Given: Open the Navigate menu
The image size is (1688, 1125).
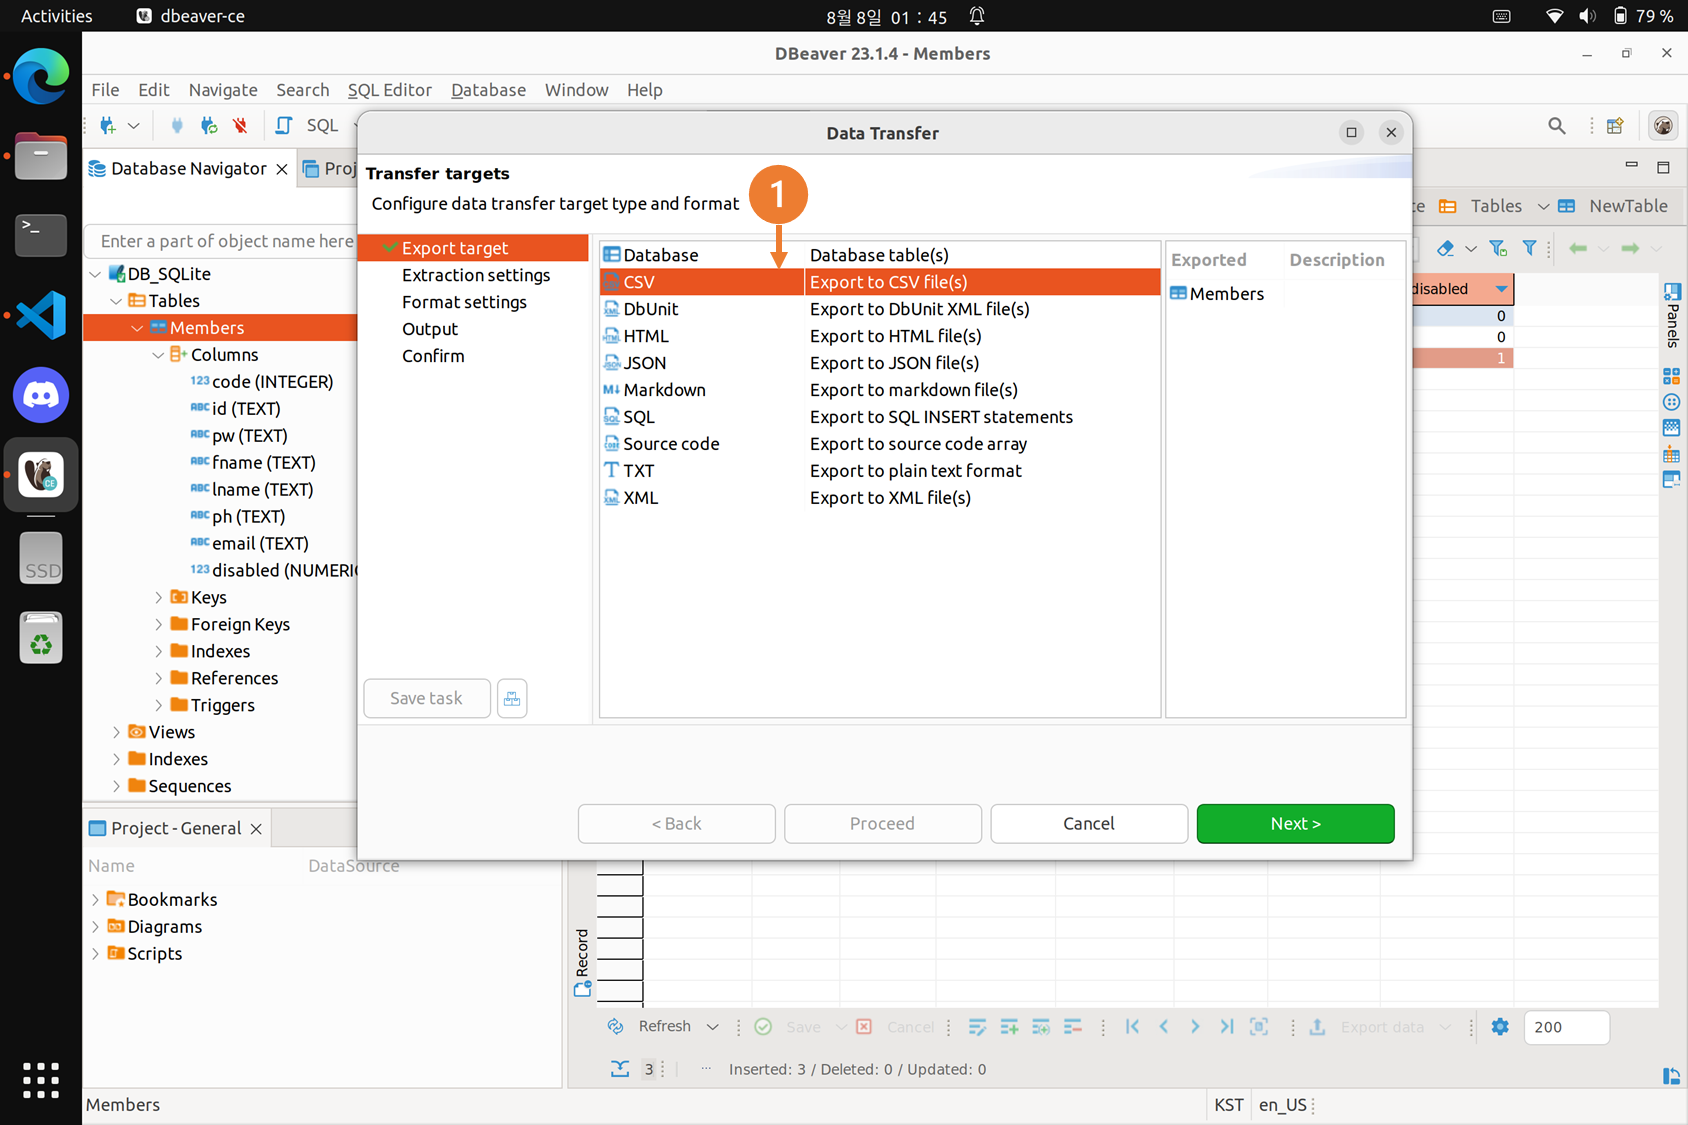Looking at the screenshot, I should click(223, 90).
